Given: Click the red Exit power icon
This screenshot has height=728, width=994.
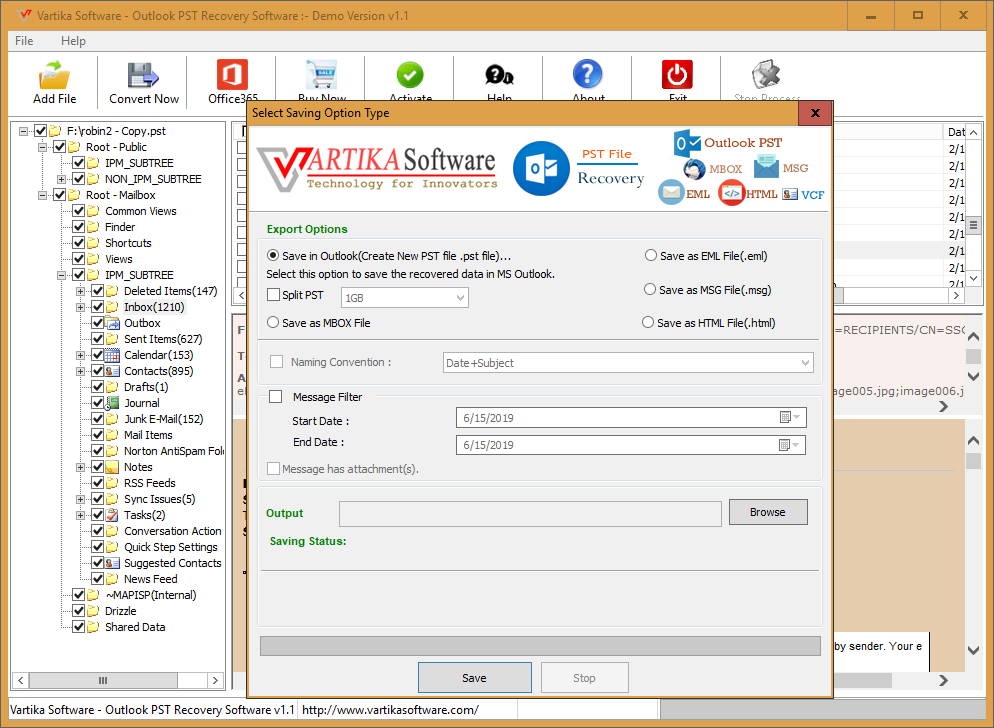Looking at the screenshot, I should 677,75.
